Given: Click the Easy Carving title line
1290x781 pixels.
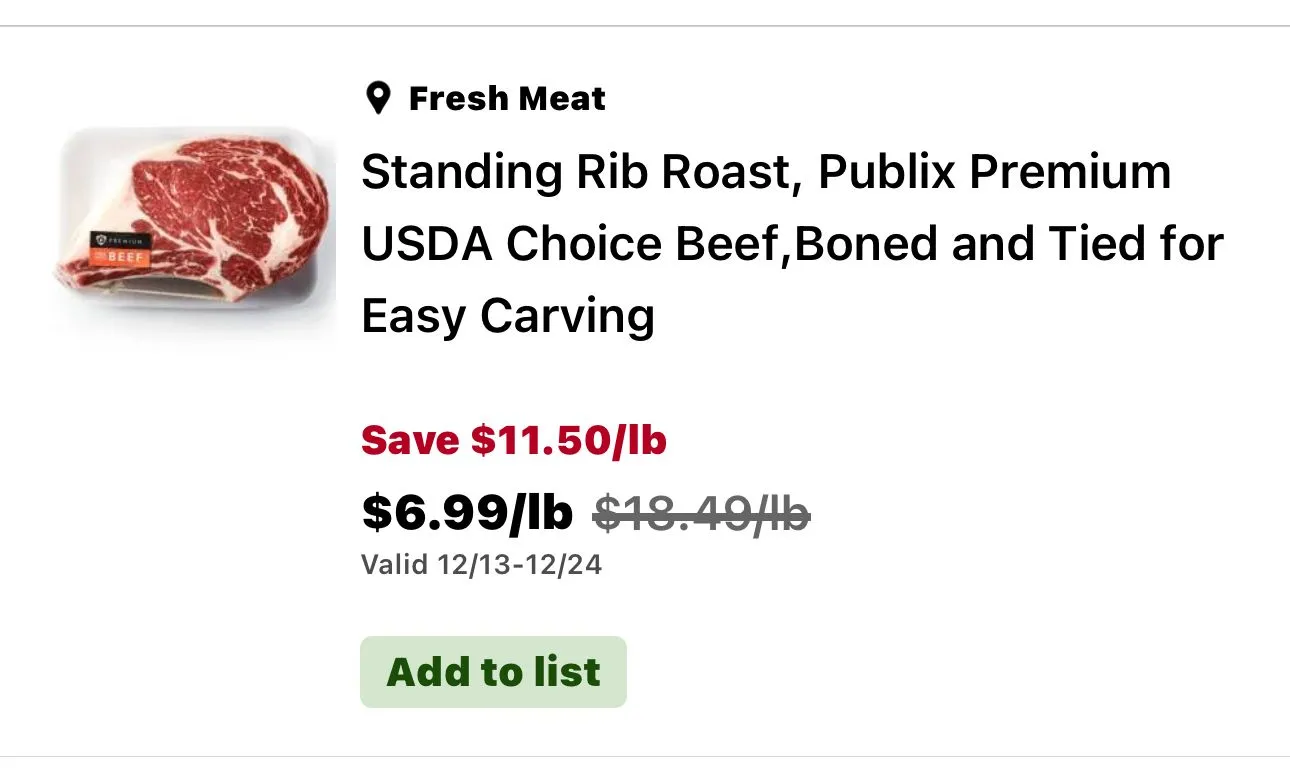Looking at the screenshot, I should [x=508, y=316].
